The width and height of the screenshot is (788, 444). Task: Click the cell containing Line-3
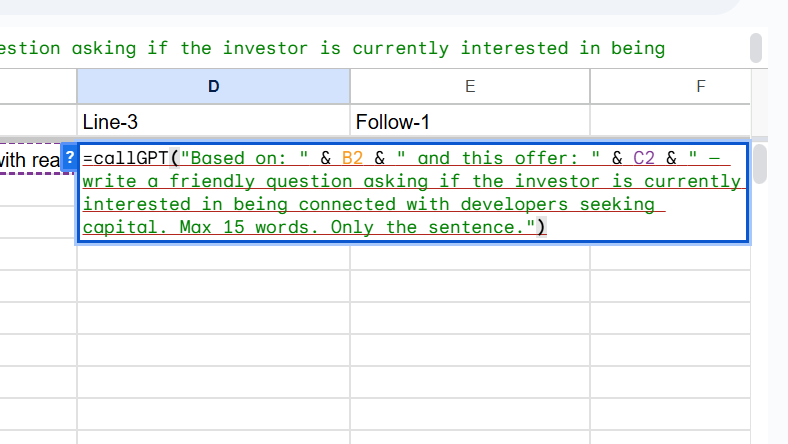tap(213, 122)
